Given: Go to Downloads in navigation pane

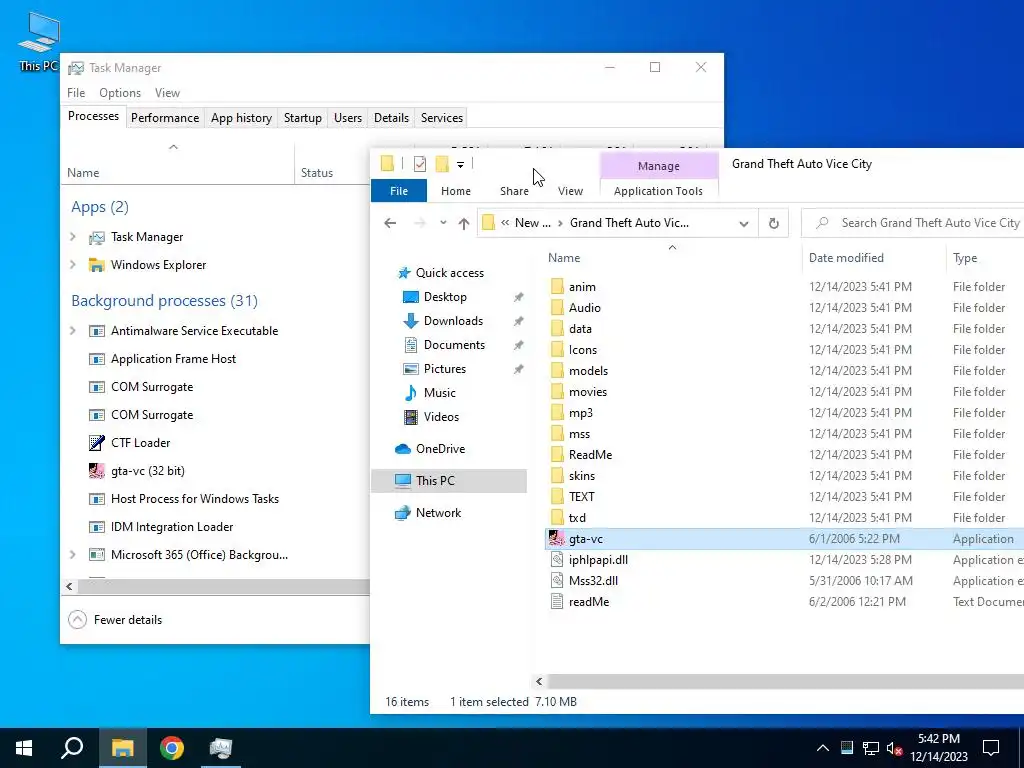Looking at the screenshot, I should (x=453, y=321).
